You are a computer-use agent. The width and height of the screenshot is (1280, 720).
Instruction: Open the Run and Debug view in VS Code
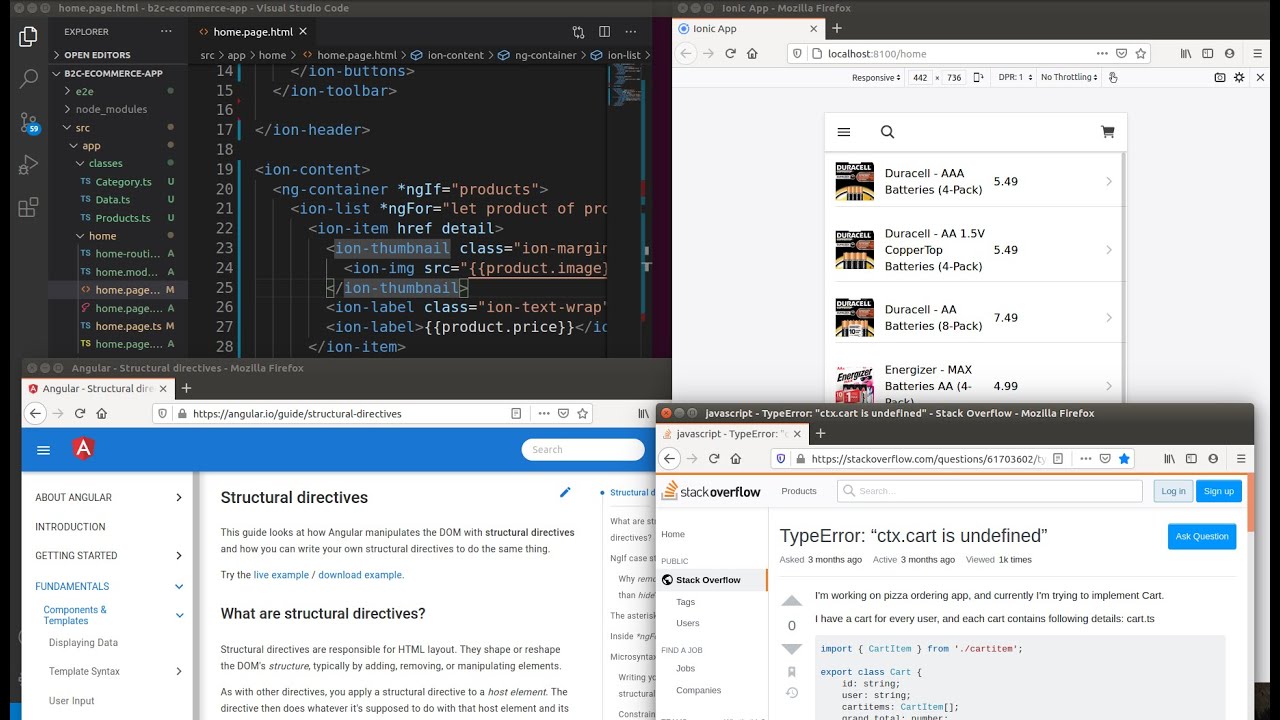[x=28, y=164]
